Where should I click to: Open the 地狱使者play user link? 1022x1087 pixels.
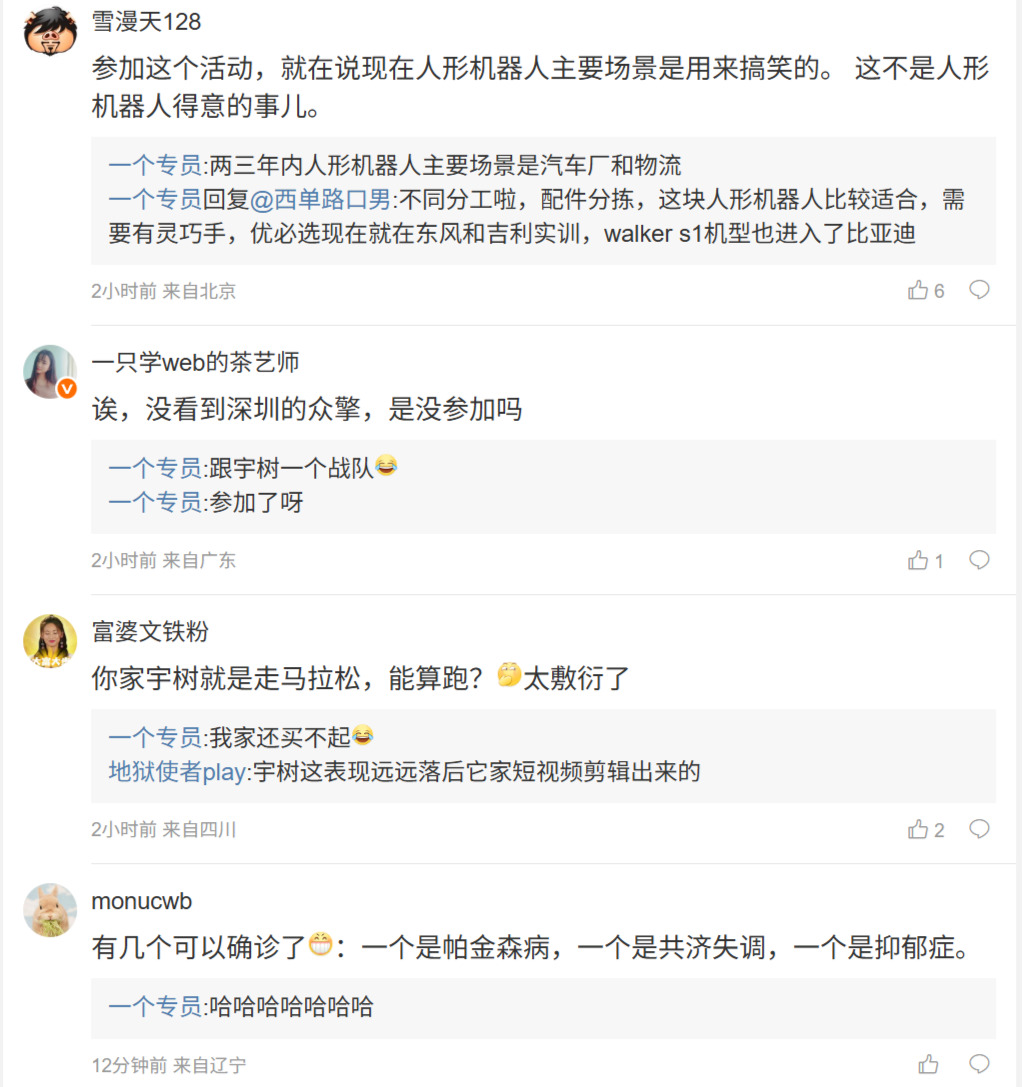coord(177,771)
